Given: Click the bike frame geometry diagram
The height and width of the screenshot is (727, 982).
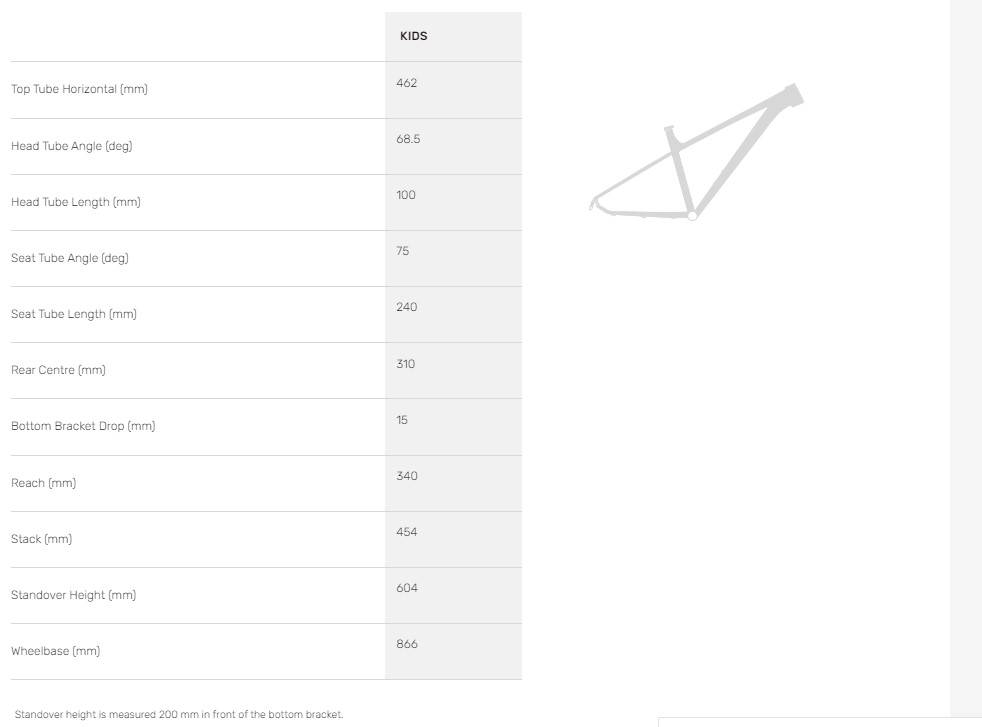Looking at the screenshot, I should click(697, 153).
